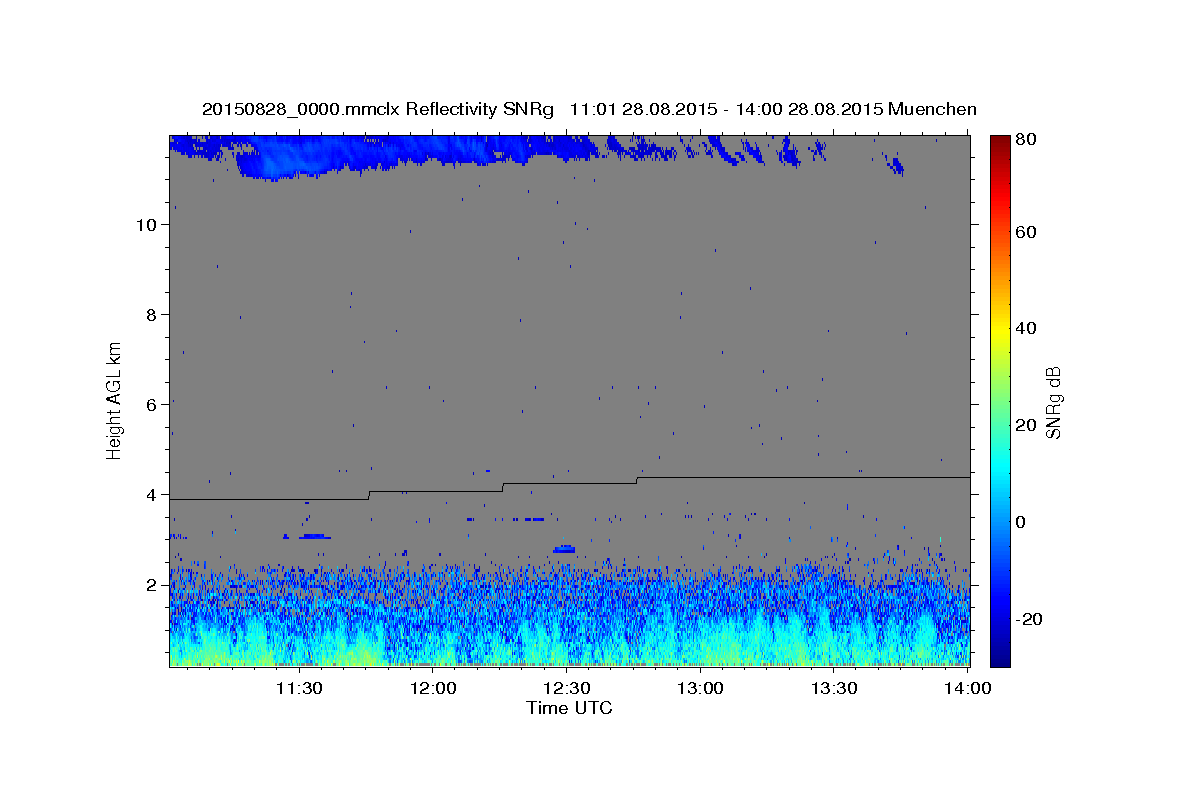Click the dark blue bottom of colorbar

tap(999, 655)
